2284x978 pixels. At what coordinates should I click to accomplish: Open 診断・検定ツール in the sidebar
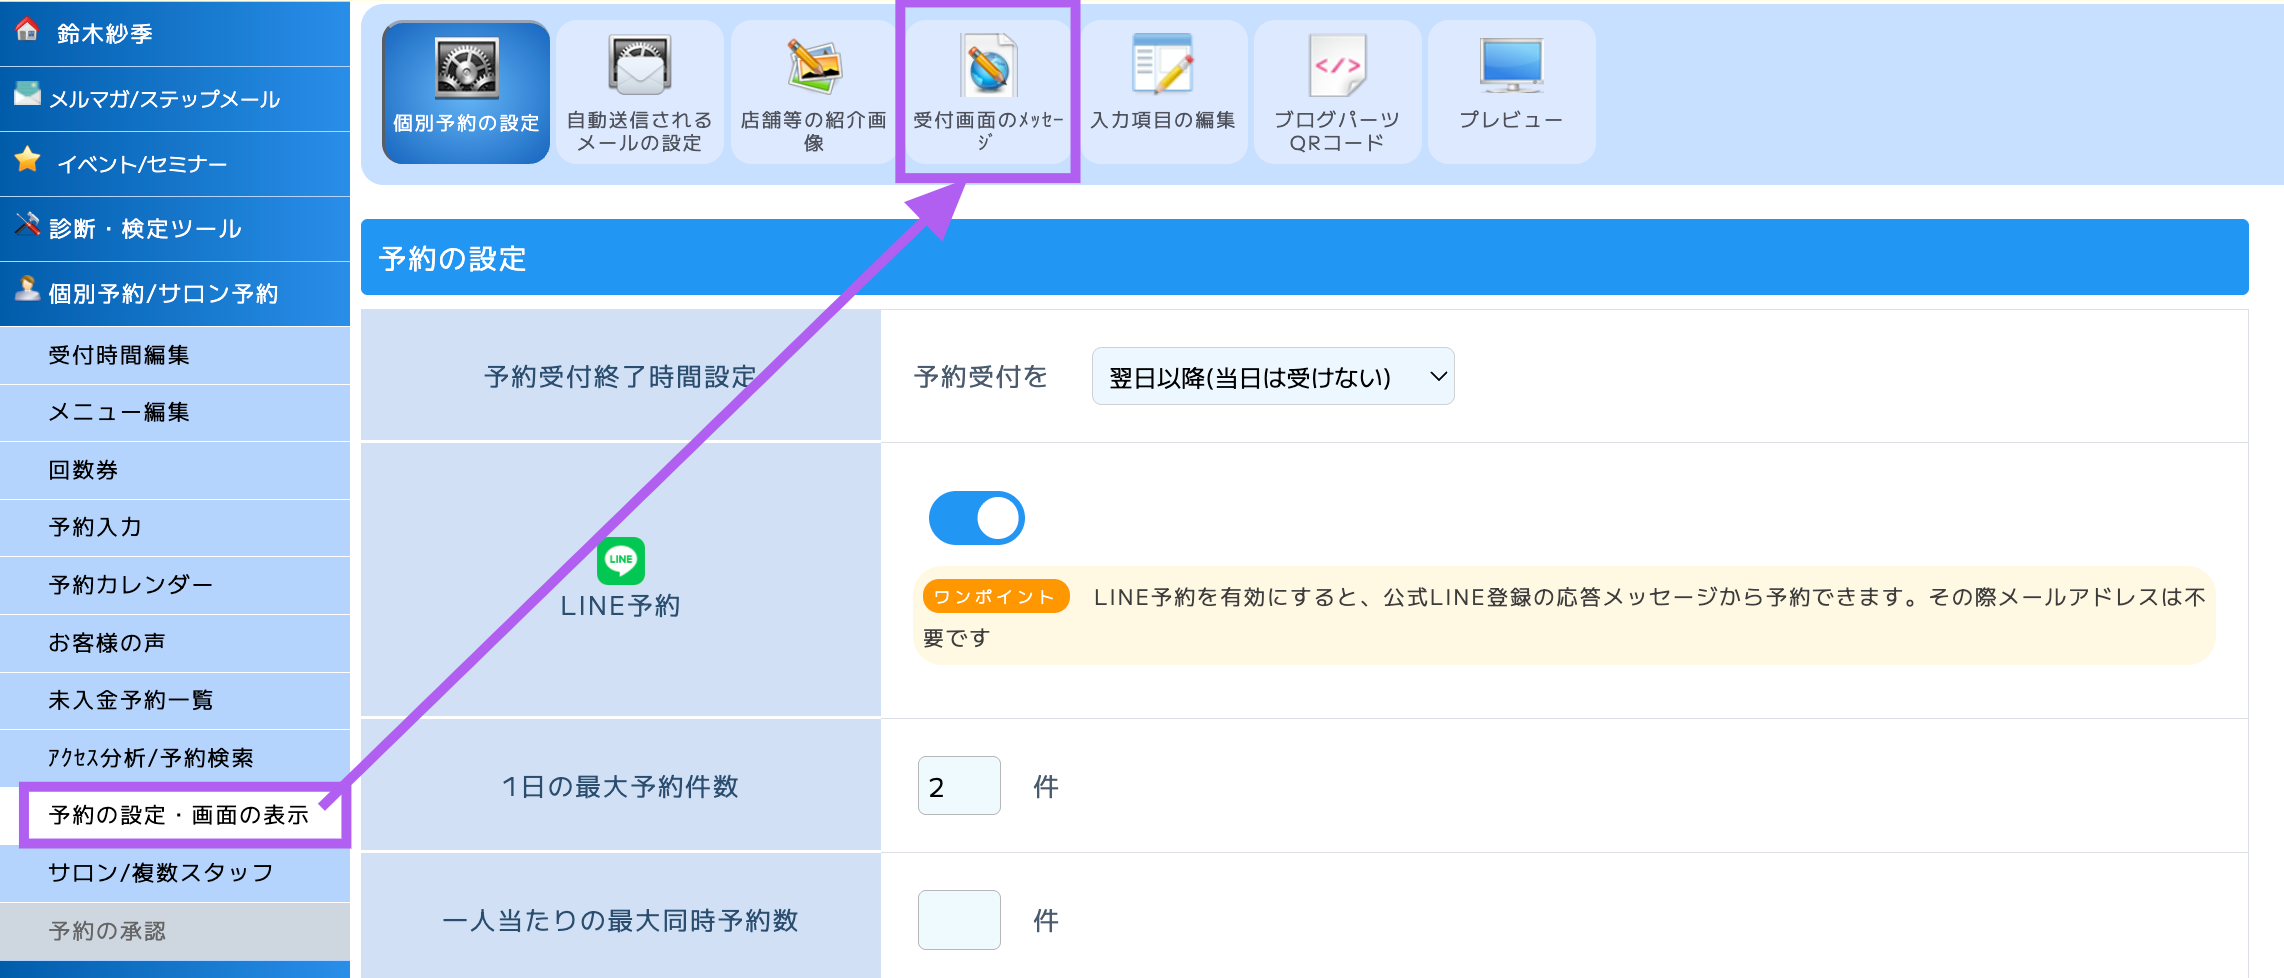point(145,229)
